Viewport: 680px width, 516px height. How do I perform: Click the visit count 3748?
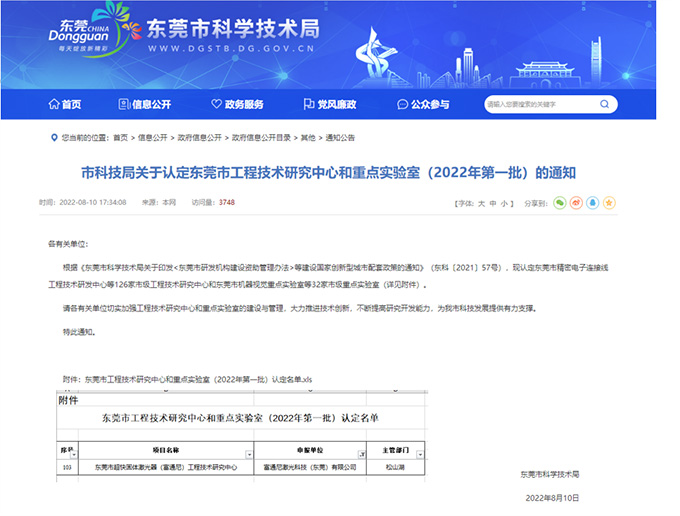tap(227, 202)
